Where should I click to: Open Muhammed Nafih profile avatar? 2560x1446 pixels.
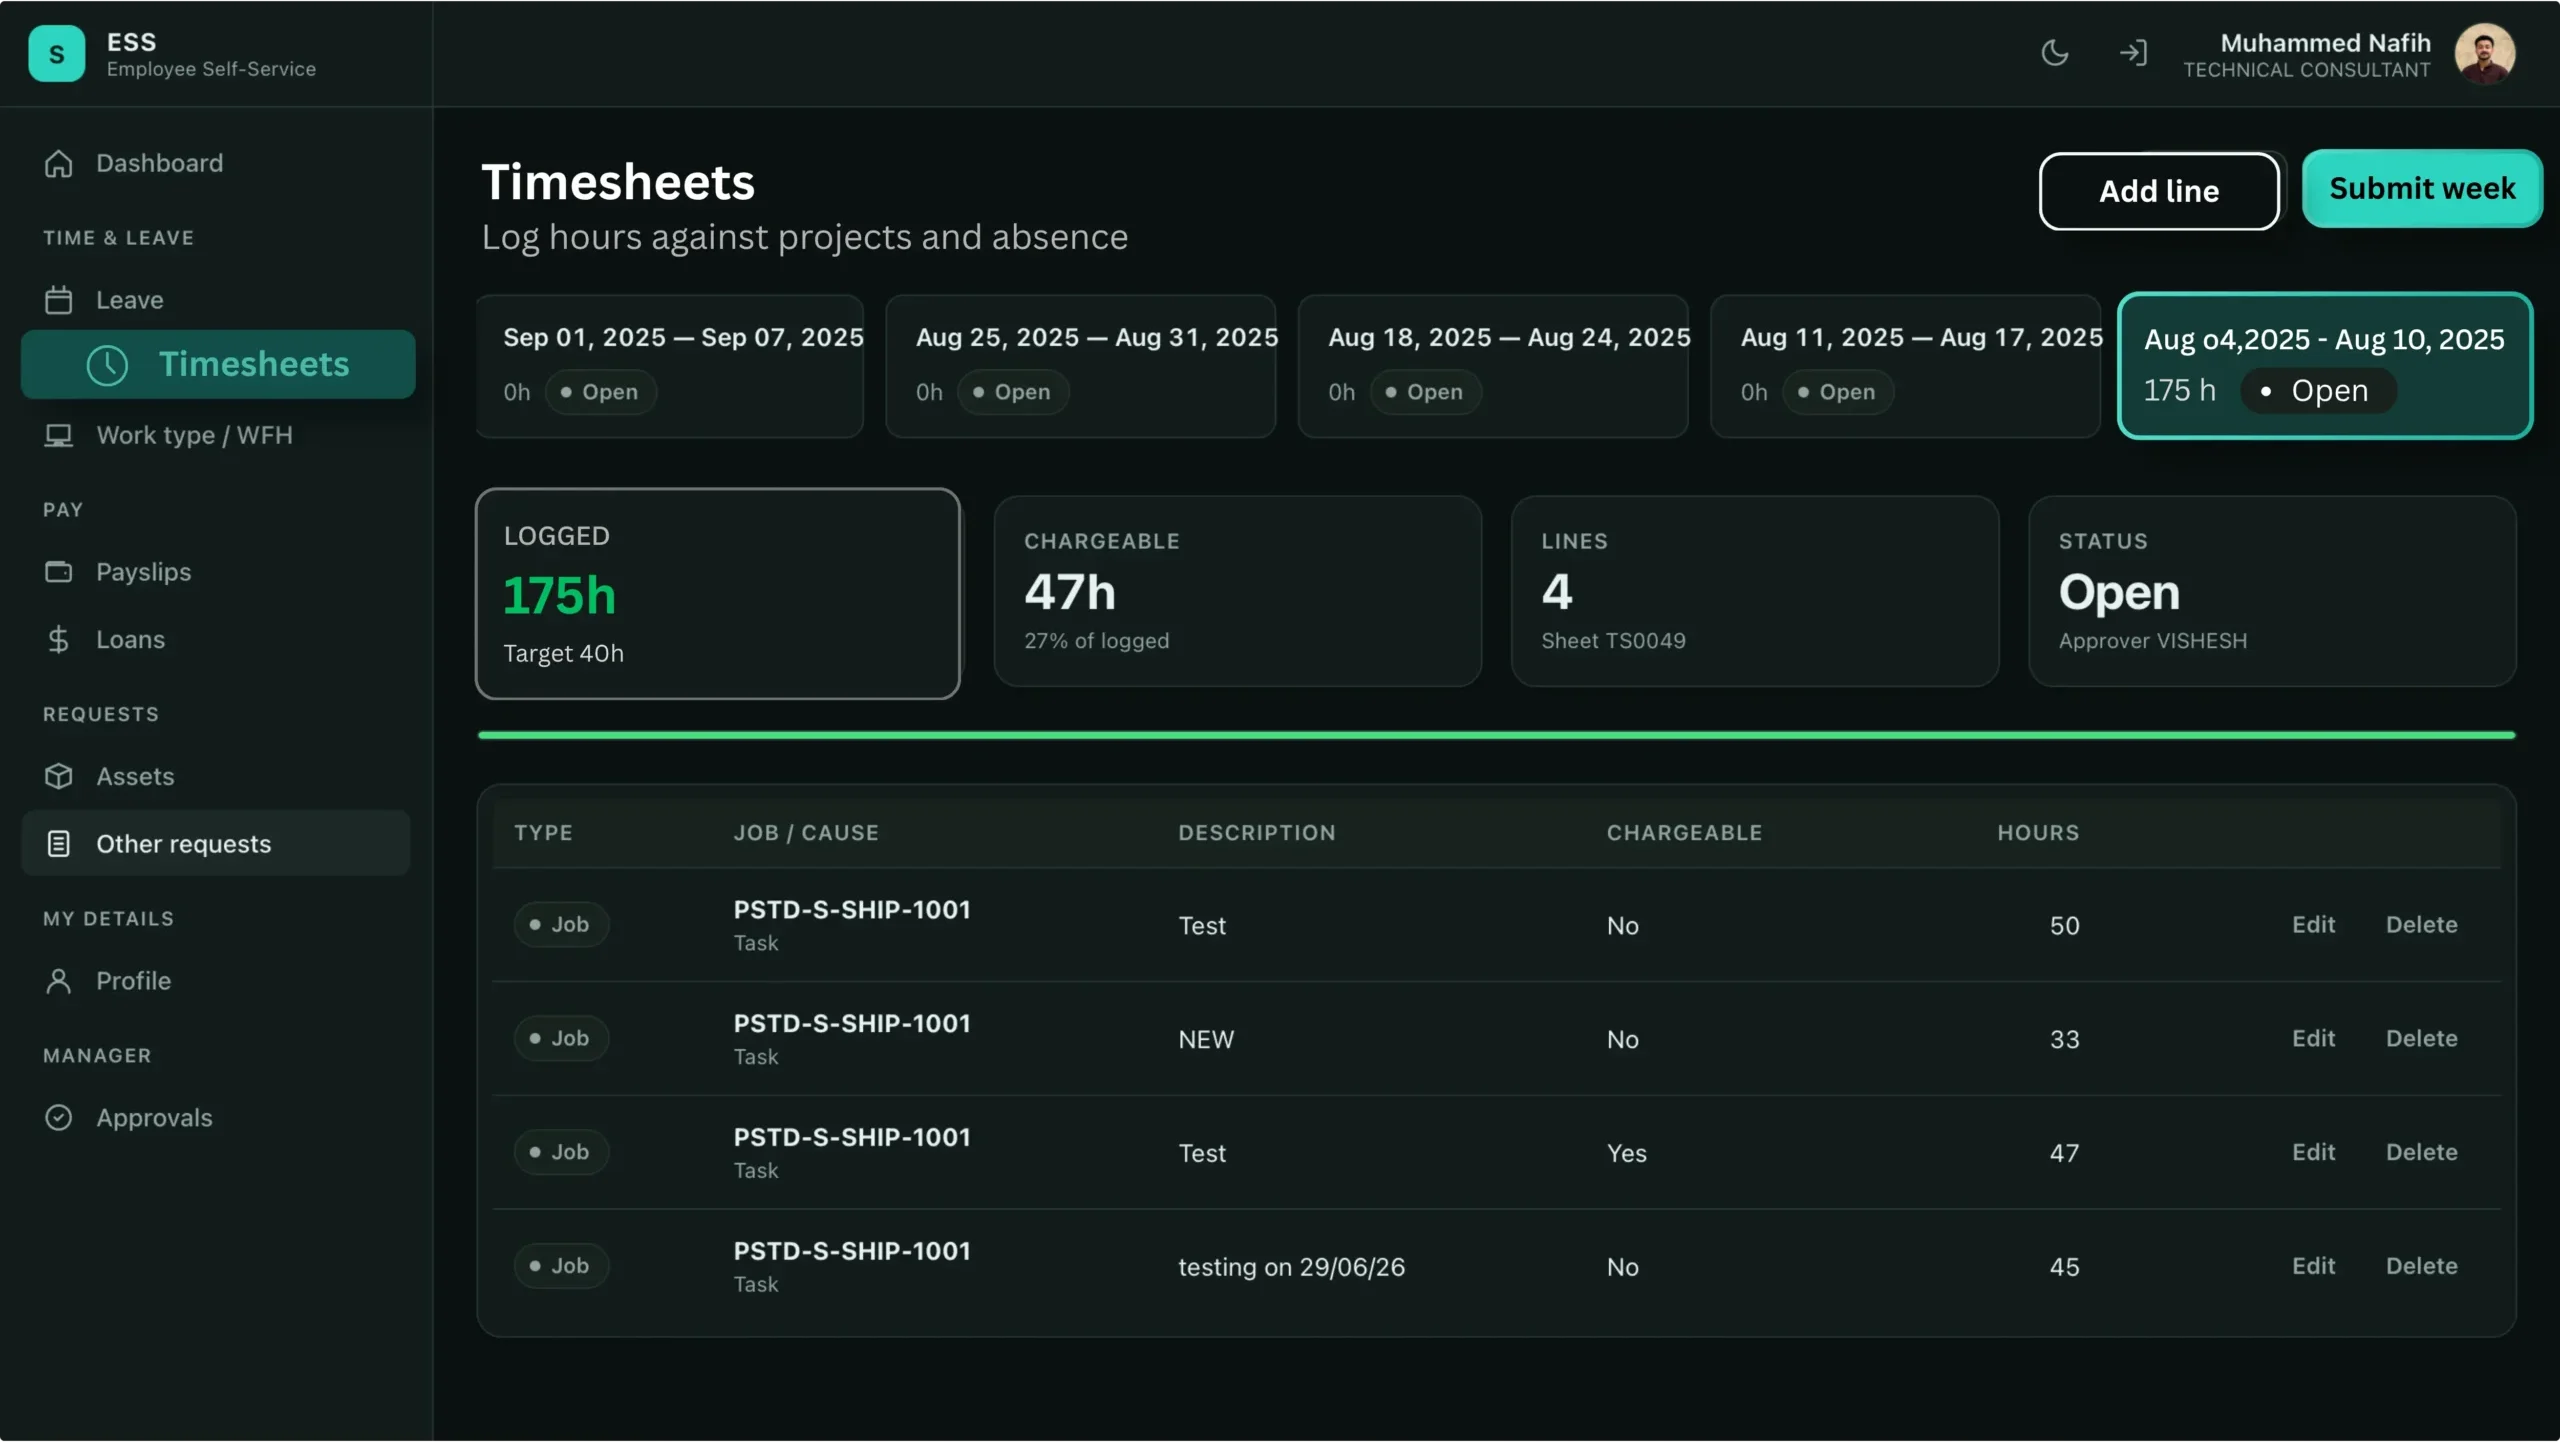tap(2484, 54)
